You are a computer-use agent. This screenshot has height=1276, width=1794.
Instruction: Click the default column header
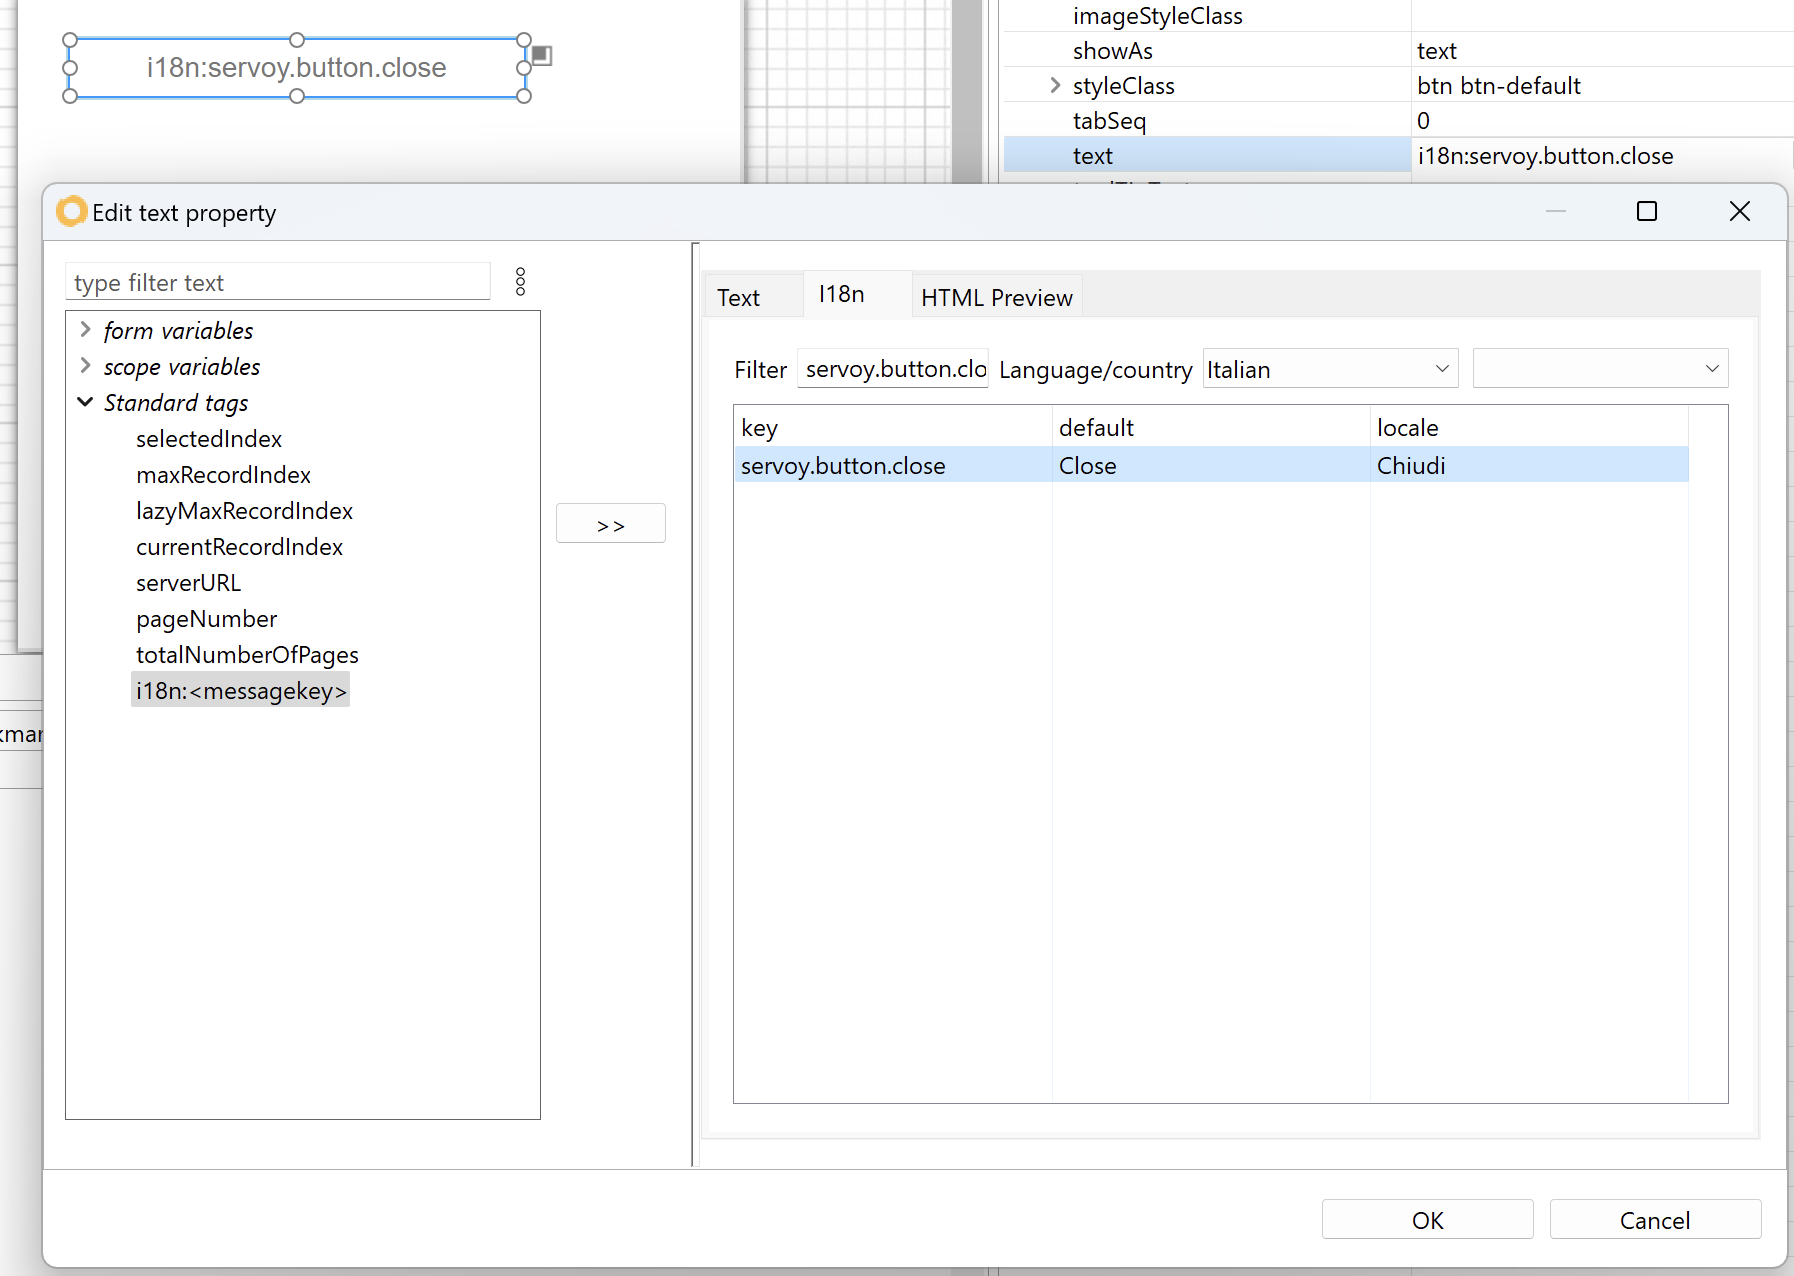point(1210,427)
